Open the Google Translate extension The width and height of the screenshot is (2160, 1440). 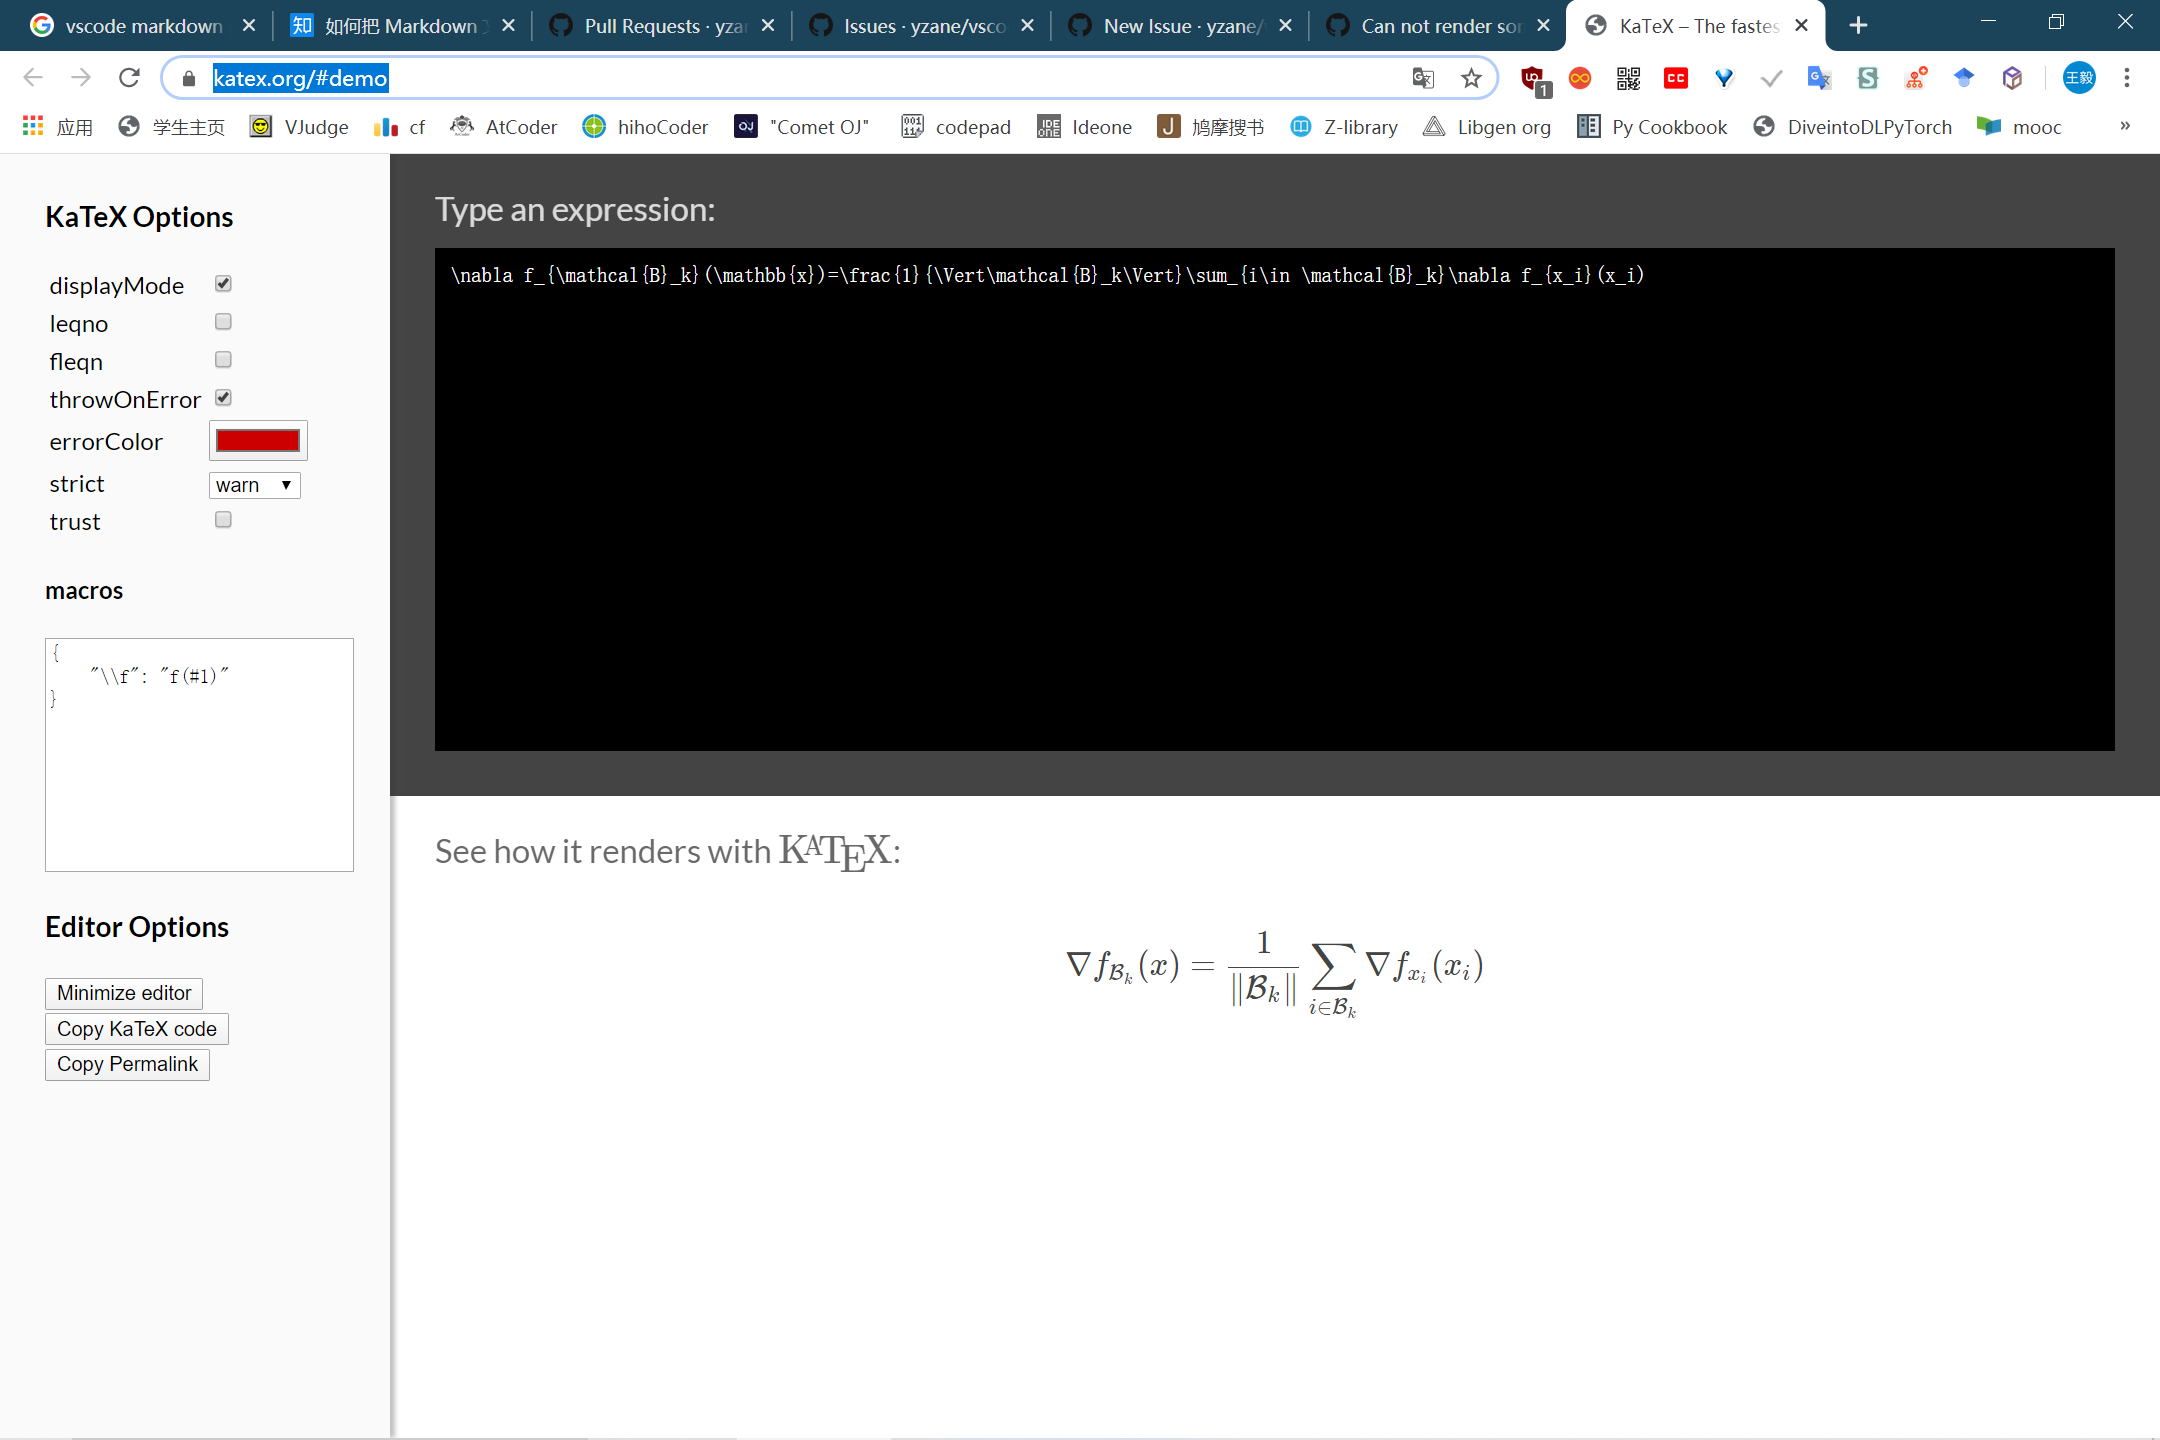pyautogui.click(x=1819, y=78)
